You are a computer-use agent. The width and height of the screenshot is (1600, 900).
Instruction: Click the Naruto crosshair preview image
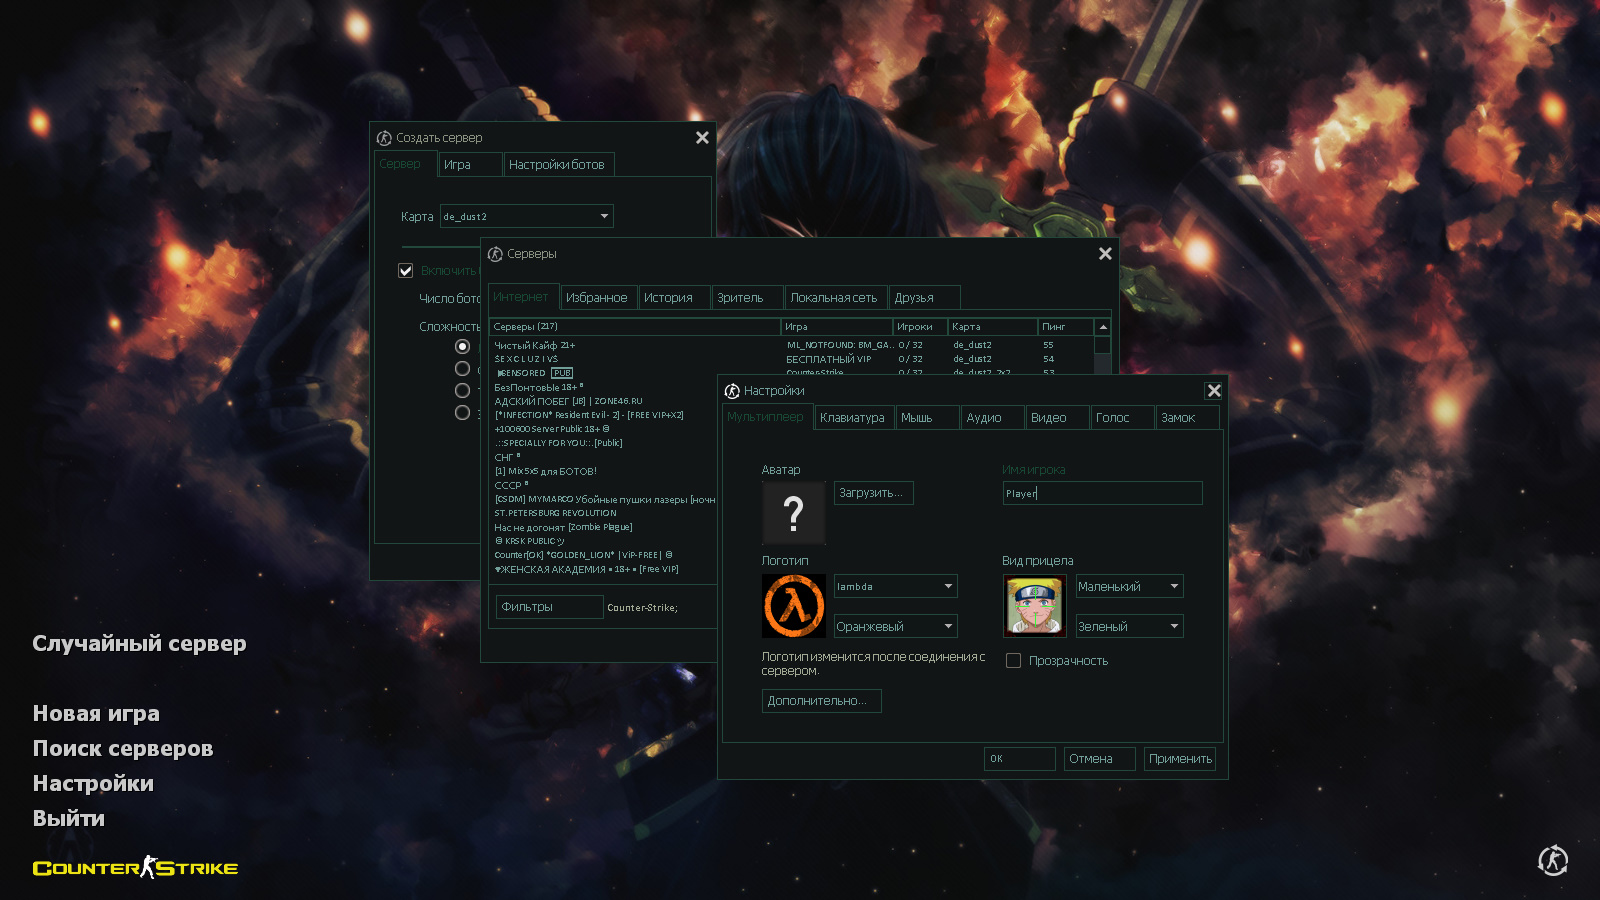[1035, 606]
